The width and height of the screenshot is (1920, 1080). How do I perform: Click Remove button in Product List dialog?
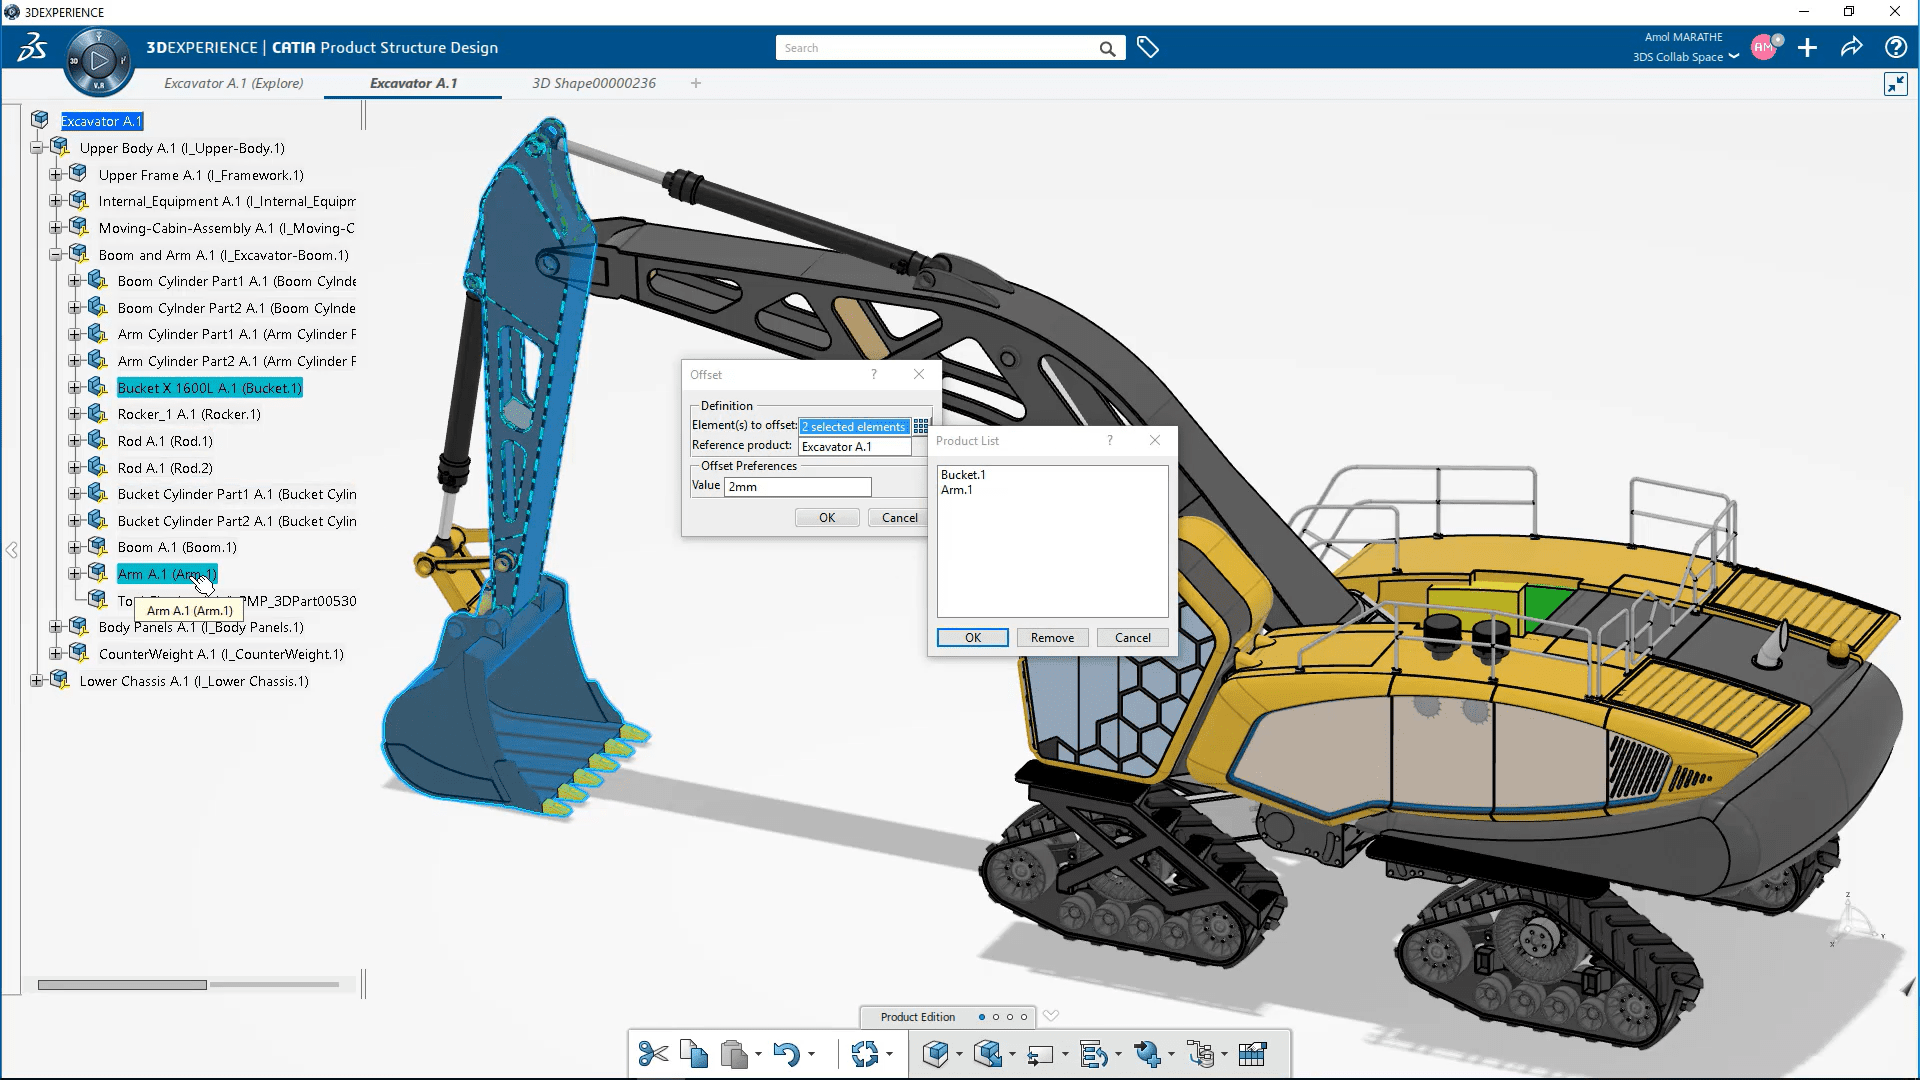click(1052, 637)
